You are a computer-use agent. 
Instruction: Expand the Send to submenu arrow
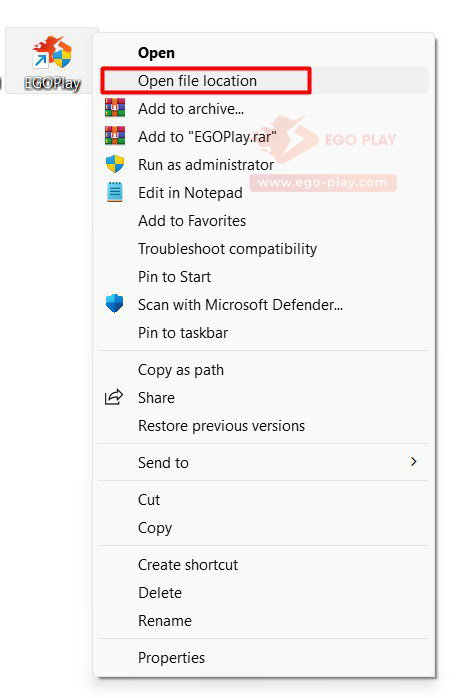pyautogui.click(x=413, y=462)
